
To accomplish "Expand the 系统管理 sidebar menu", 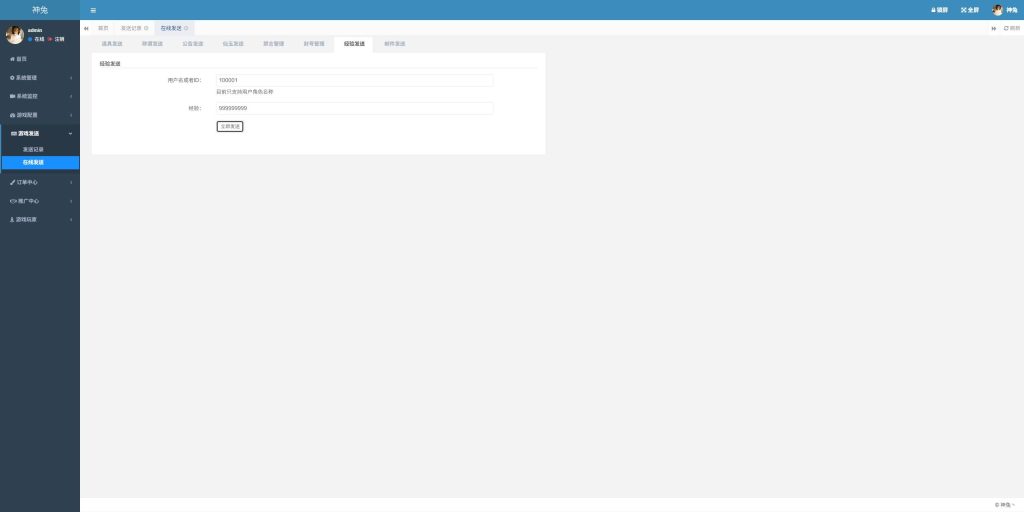I will click(x=40, y=77).
